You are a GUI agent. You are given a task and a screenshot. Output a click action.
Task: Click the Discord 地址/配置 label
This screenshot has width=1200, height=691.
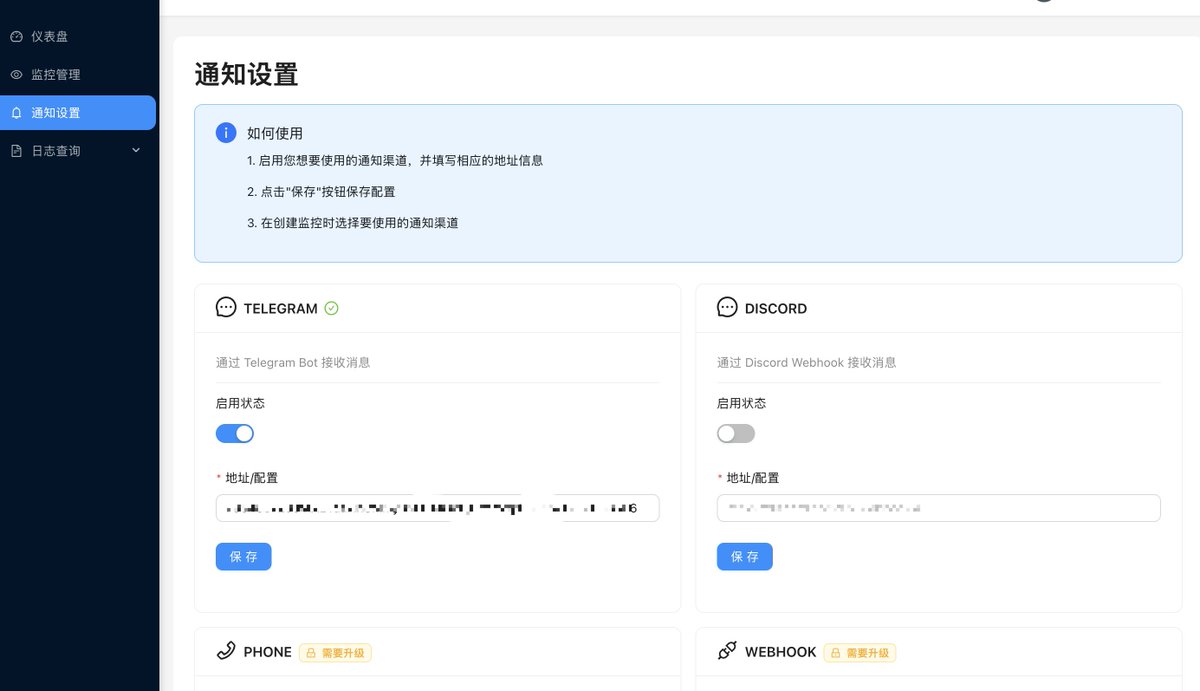752,478
